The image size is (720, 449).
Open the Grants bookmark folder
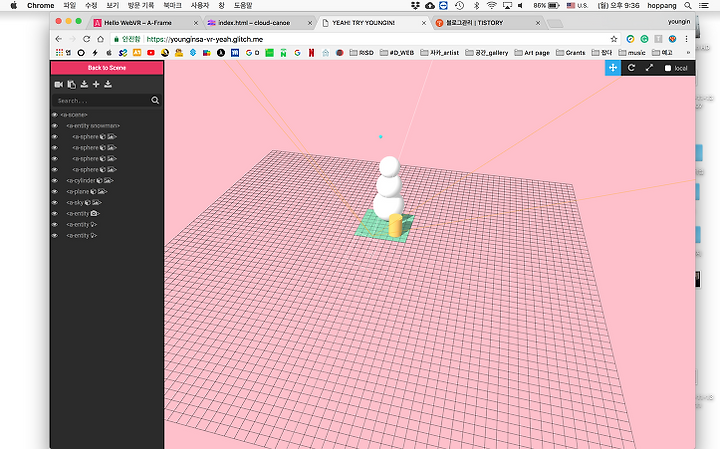[x=571, y=53]
